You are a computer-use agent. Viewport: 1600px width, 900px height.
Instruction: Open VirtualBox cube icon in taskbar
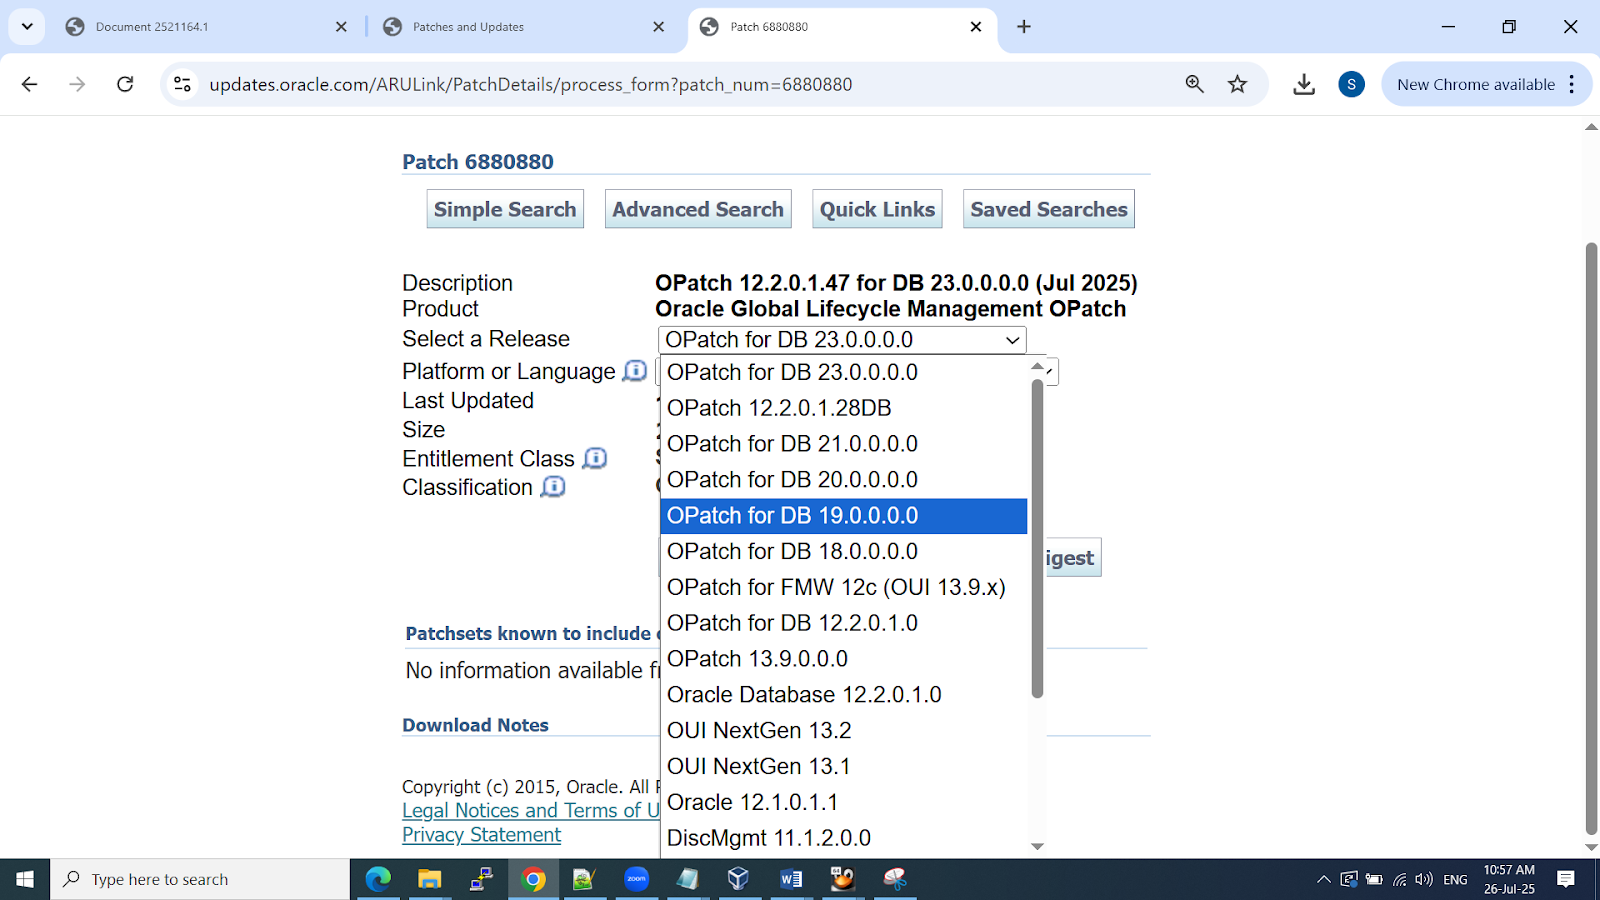click(738, 879)
